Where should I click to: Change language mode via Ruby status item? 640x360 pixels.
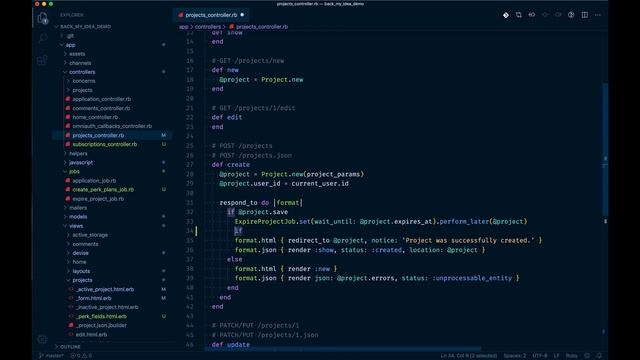[571, 356]
